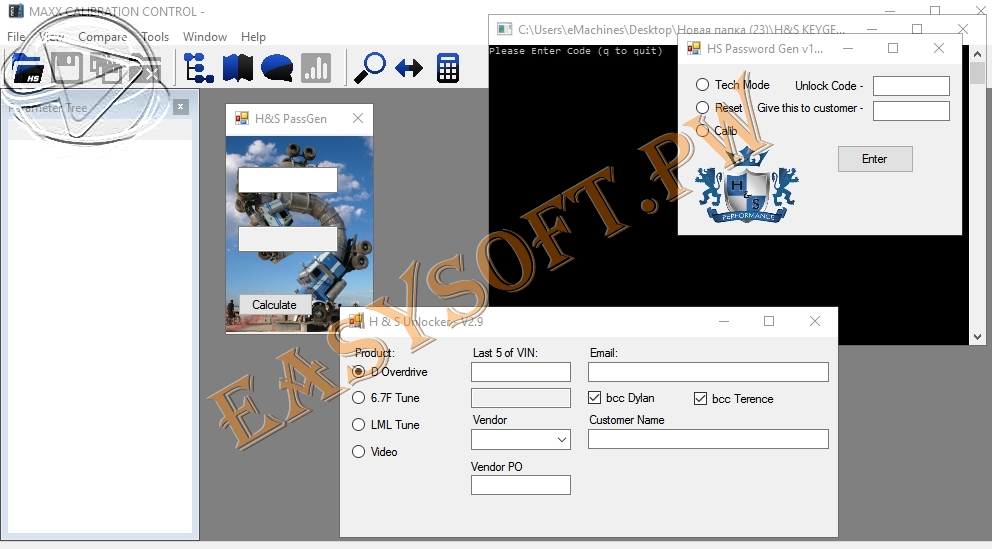Close the H&S PassGen window
Viewport: 992px width, 549px height.
coord(358,118)
